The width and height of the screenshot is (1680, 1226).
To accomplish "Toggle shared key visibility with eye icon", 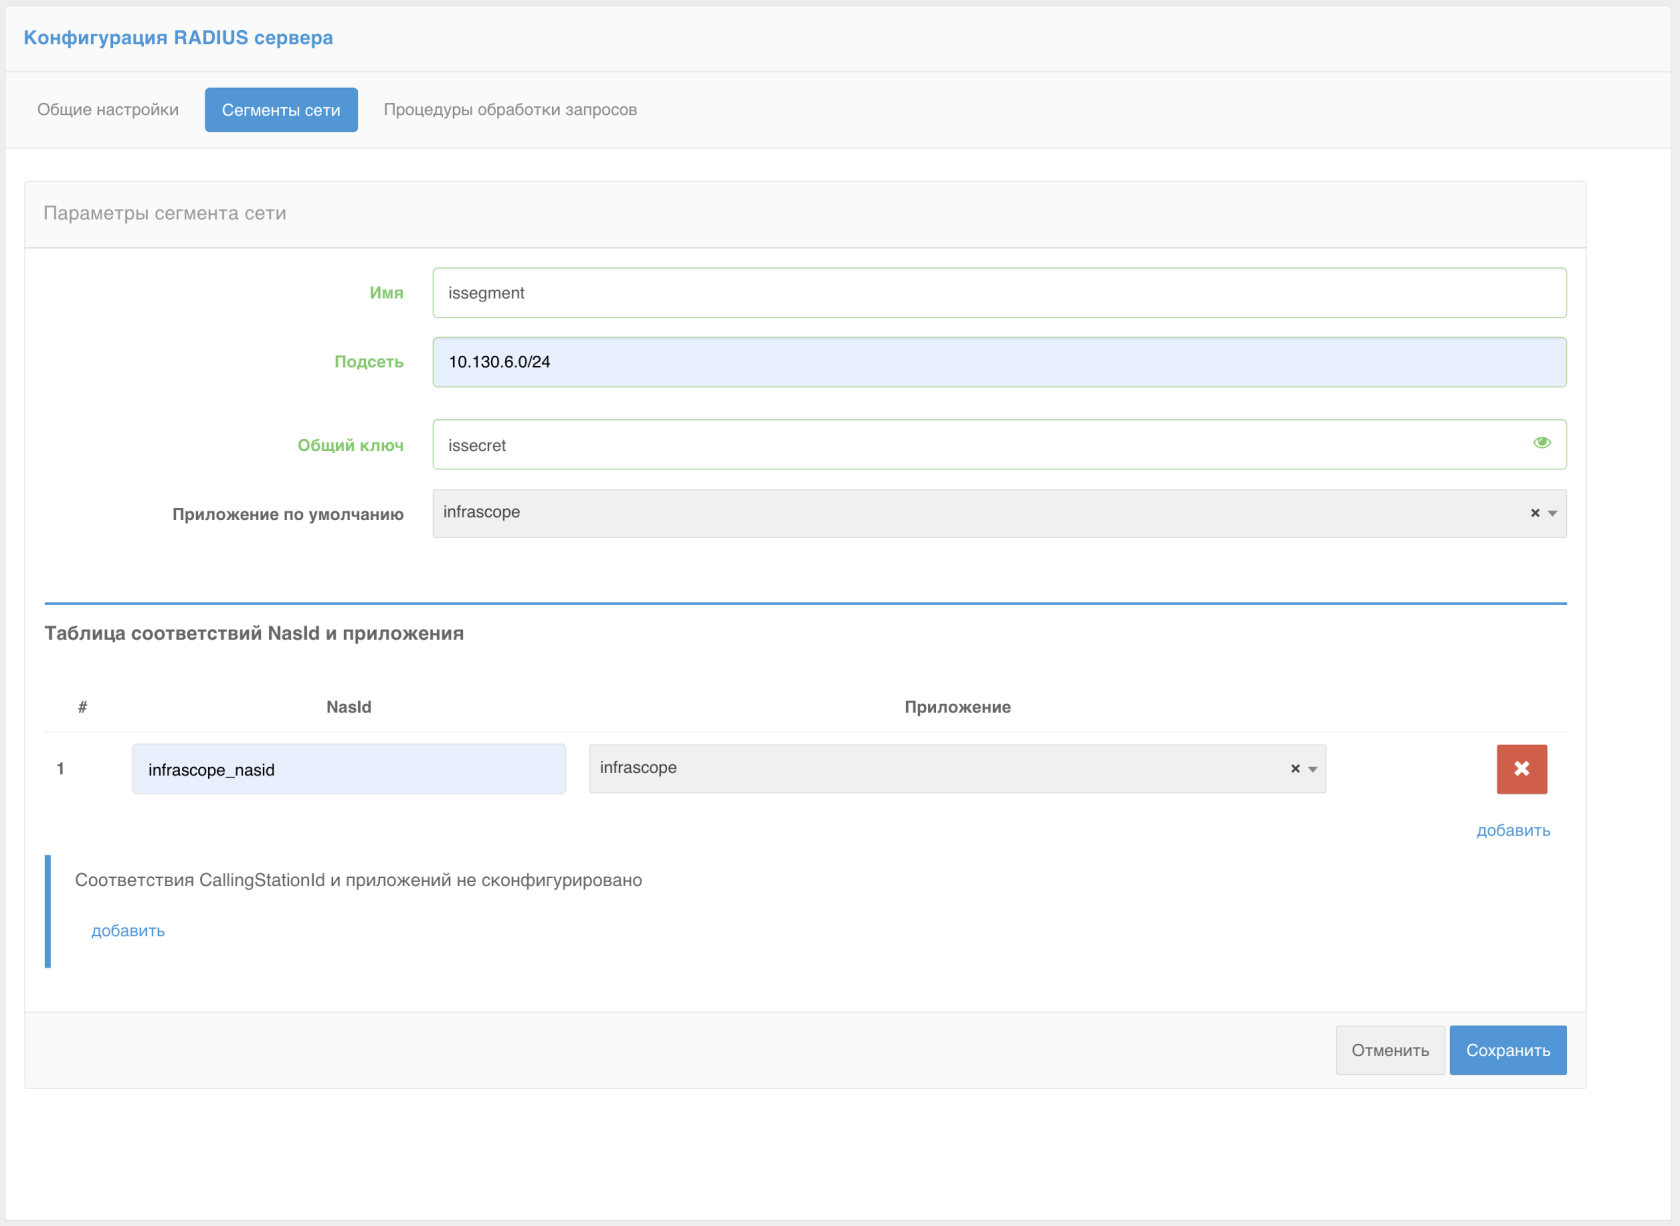I will click(x=1542, y=443).
